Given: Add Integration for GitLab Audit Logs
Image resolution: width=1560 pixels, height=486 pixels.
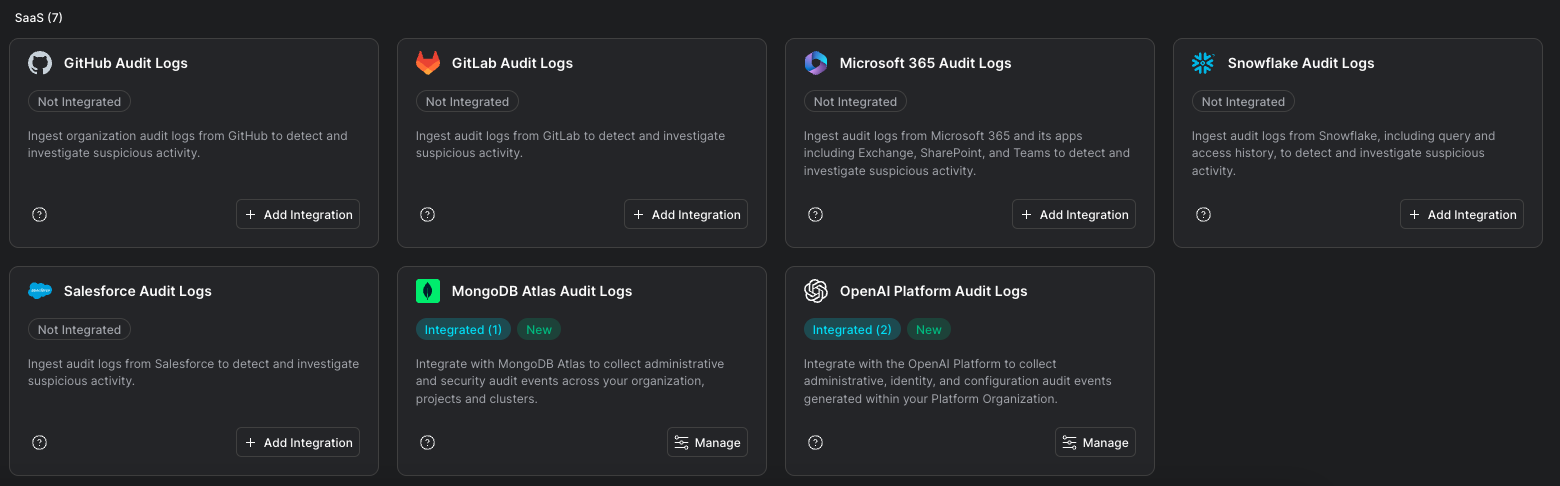Looking at the screenshot, I should point(686,214).
